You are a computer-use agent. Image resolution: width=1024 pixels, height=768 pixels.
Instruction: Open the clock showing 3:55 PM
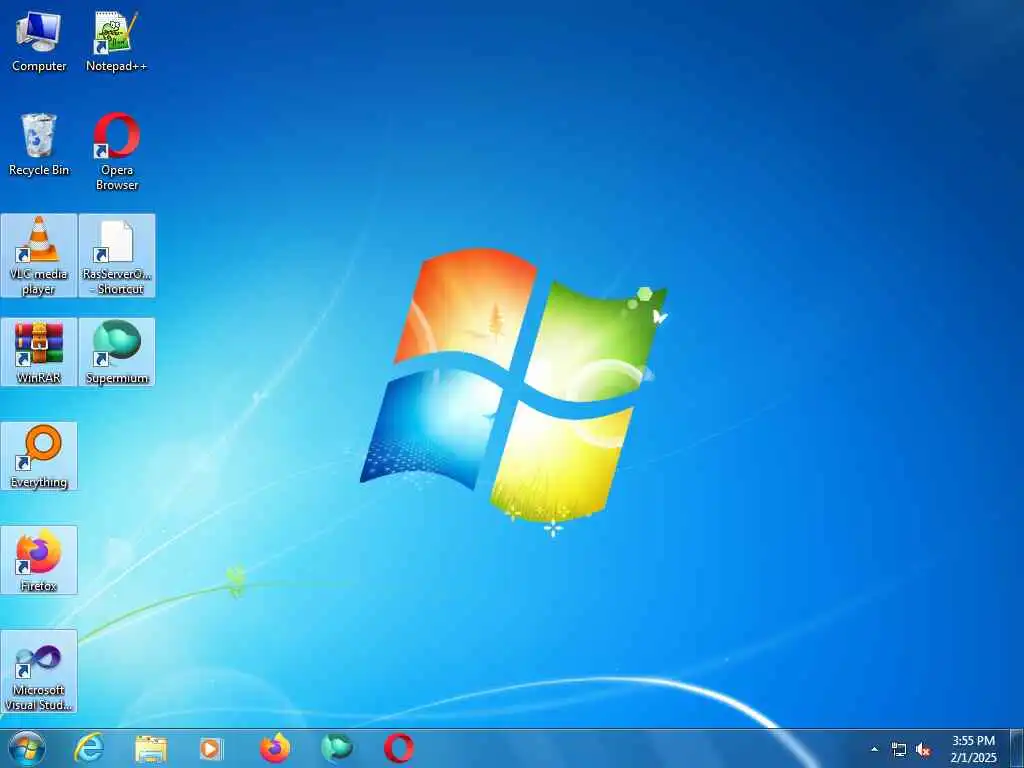(x=973, y=749)
